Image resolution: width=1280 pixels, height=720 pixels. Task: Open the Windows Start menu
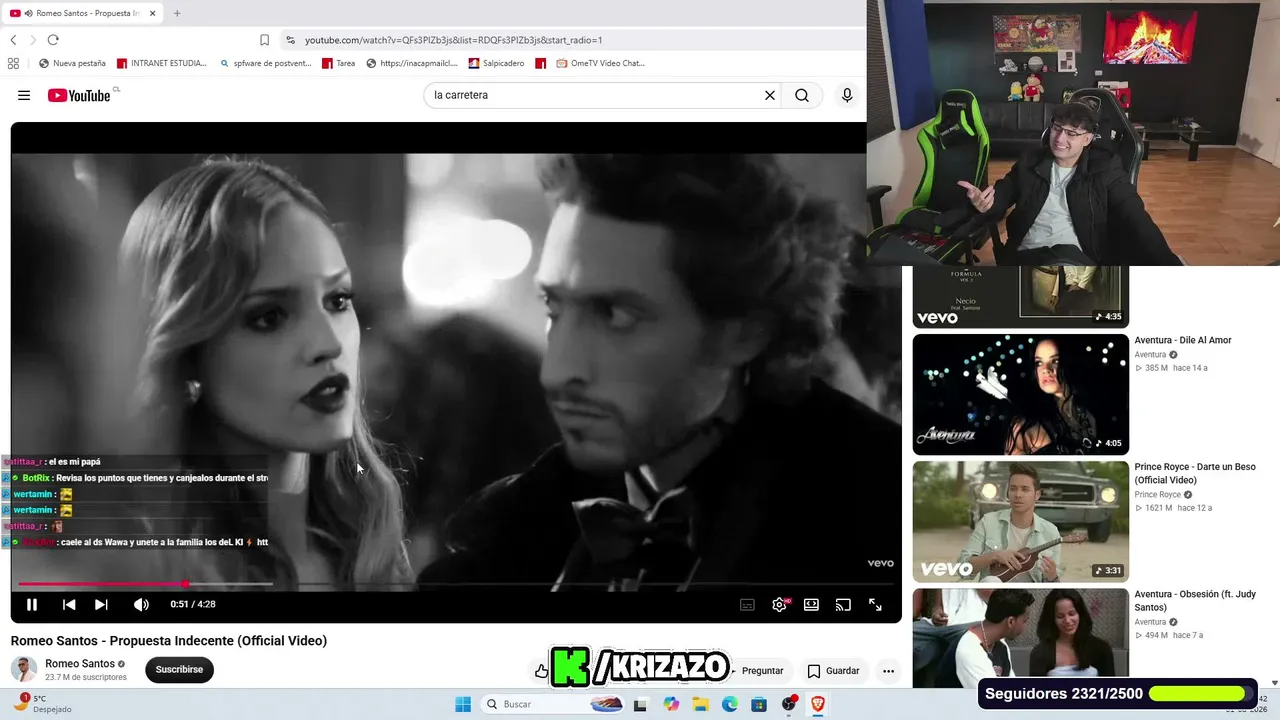463,704
